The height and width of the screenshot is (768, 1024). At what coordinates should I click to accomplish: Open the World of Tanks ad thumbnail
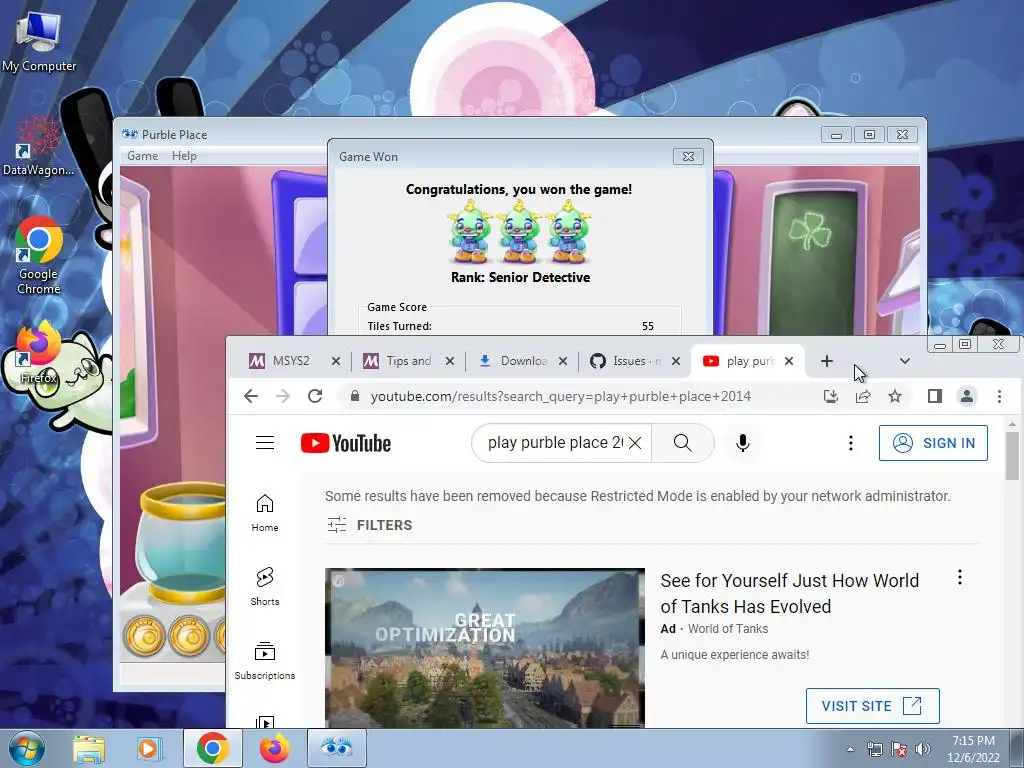point(485,648)
